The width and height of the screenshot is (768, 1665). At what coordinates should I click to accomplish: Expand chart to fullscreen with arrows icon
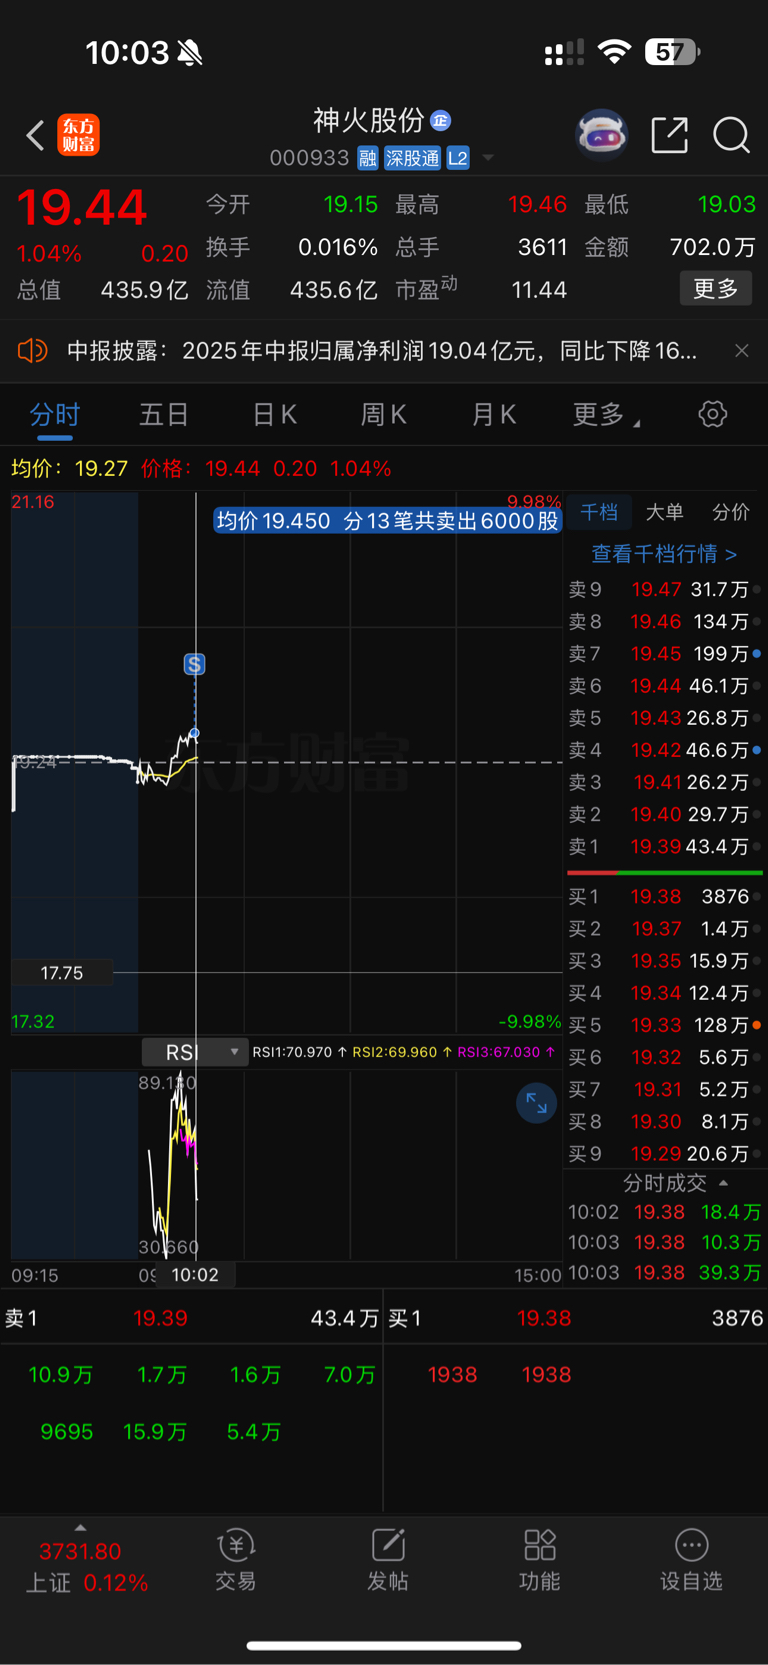point(536,1103)
